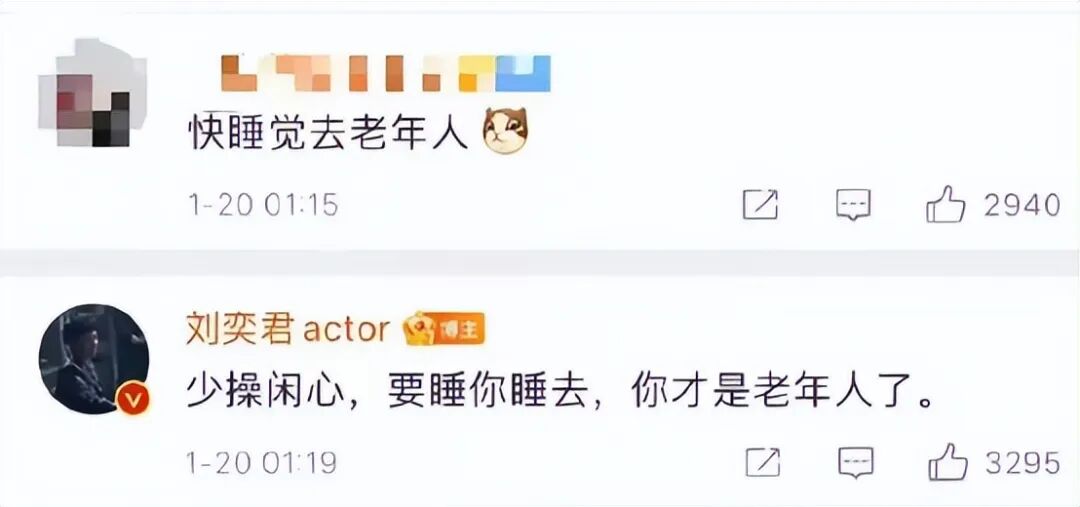The height and width of the screenshot is (507, 1080).
Task: Select the reply text starting with 少操闲心
Action: tap(561, 393)
